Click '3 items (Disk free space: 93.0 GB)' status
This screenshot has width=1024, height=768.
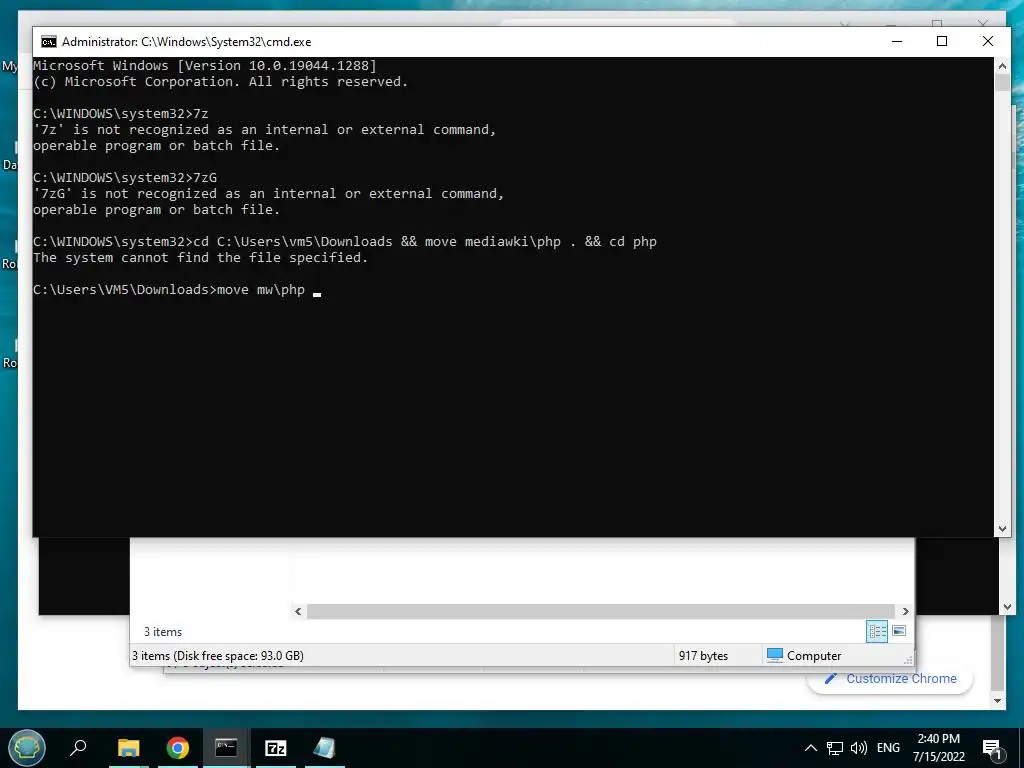click(218, 656)
